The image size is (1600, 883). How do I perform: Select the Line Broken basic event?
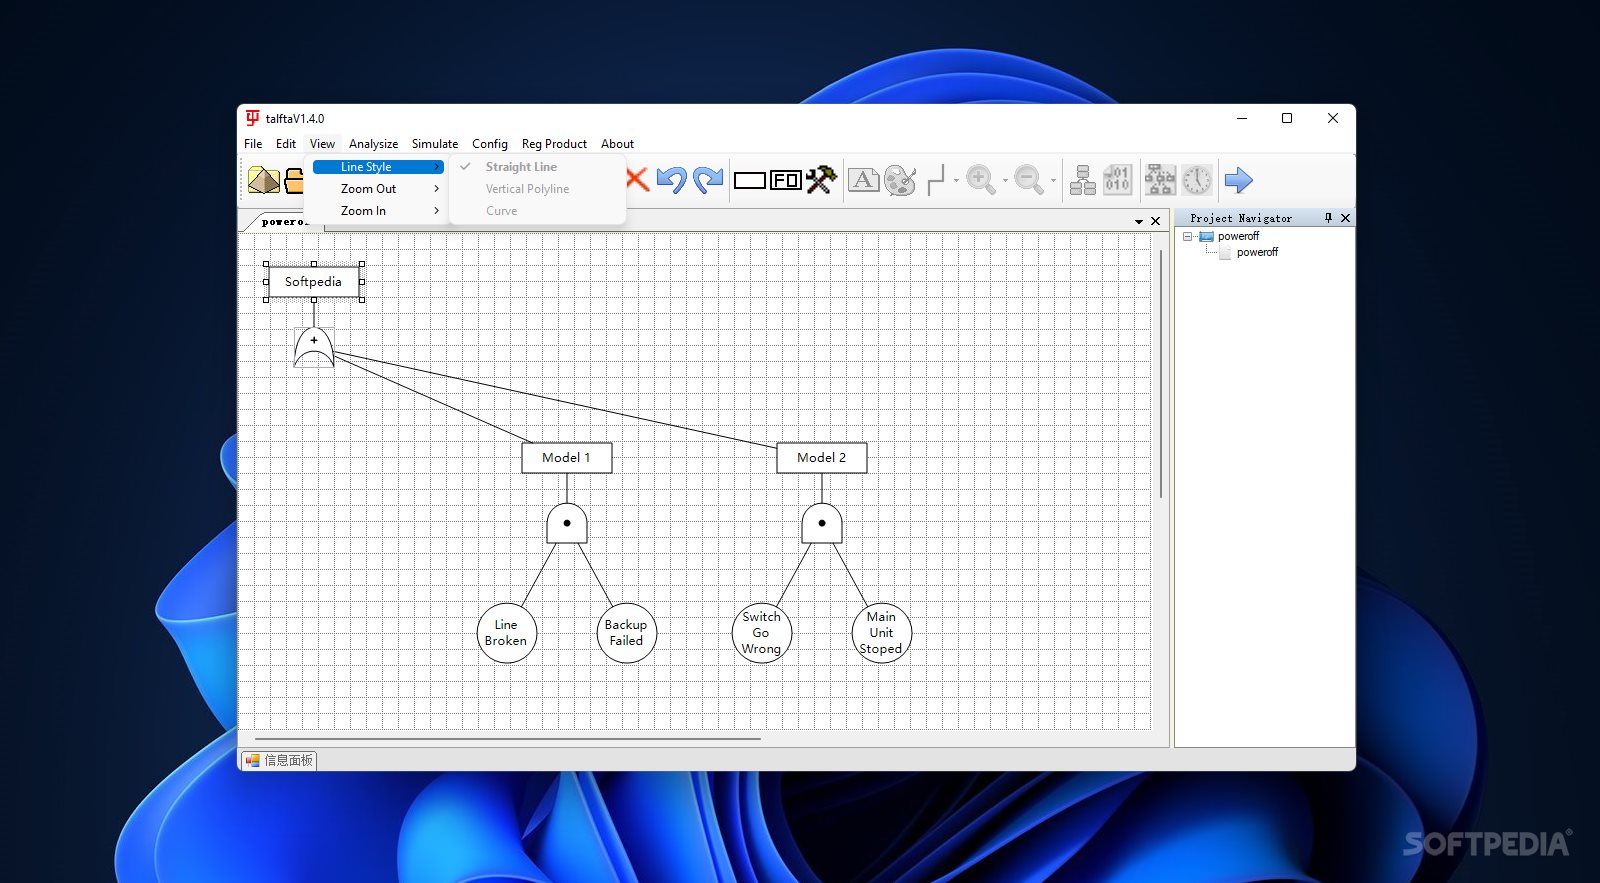point(506,633)
